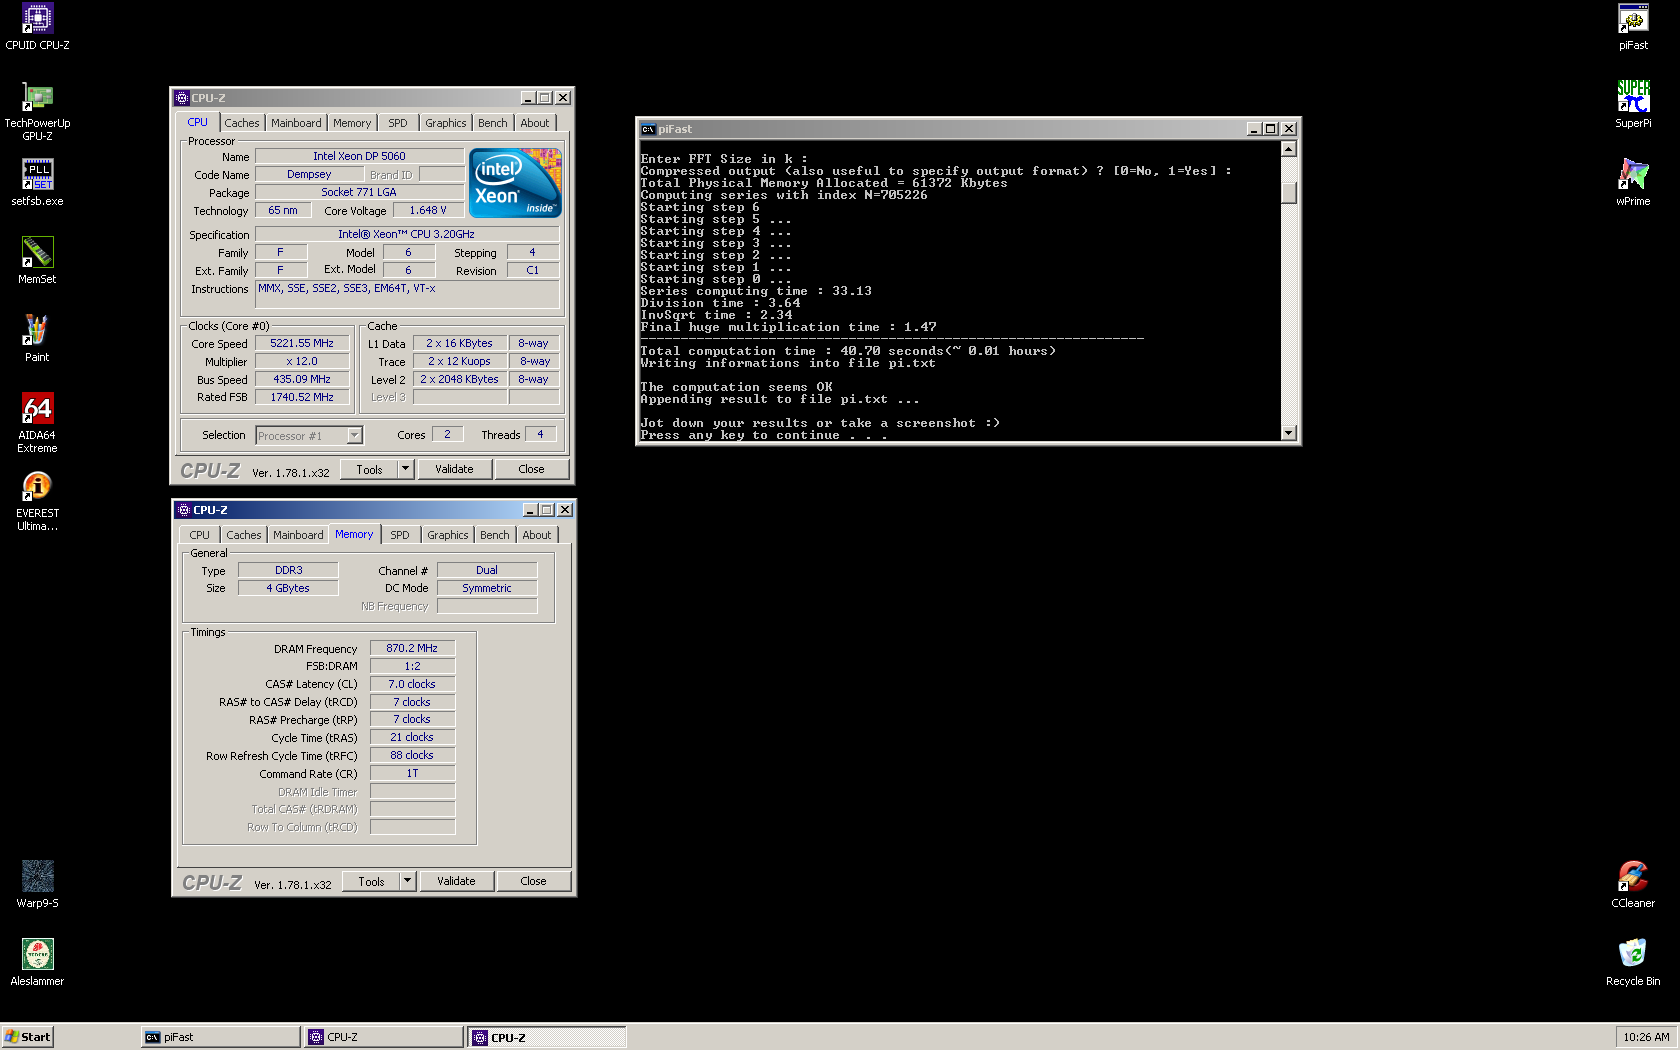
Task: Maximize the piFast console window
Action: click(x=1270, y=129)
